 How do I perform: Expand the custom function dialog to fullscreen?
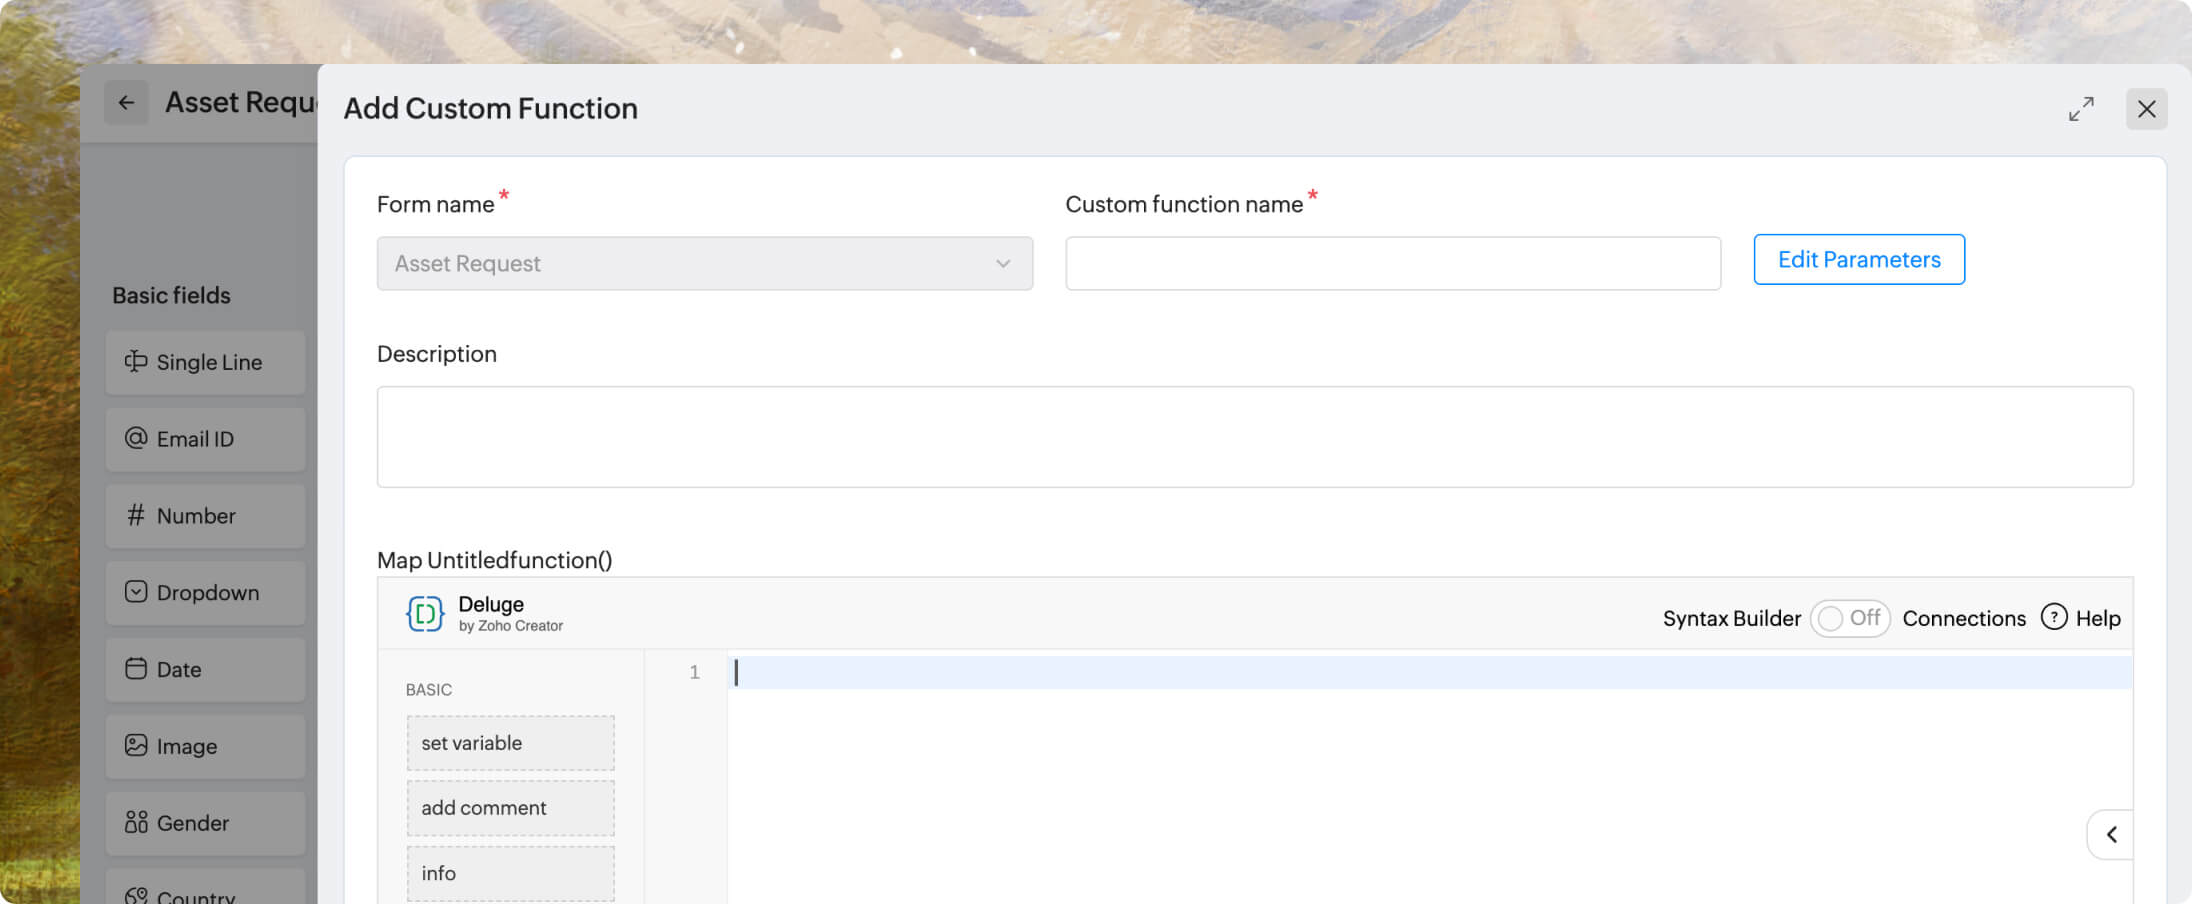coord(2081,109)
